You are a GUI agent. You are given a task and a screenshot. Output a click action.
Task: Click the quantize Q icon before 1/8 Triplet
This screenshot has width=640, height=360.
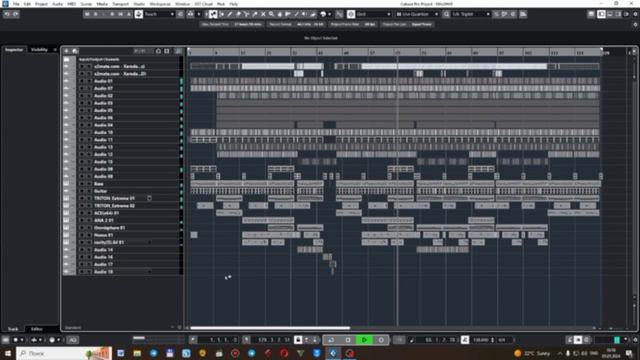446,14
